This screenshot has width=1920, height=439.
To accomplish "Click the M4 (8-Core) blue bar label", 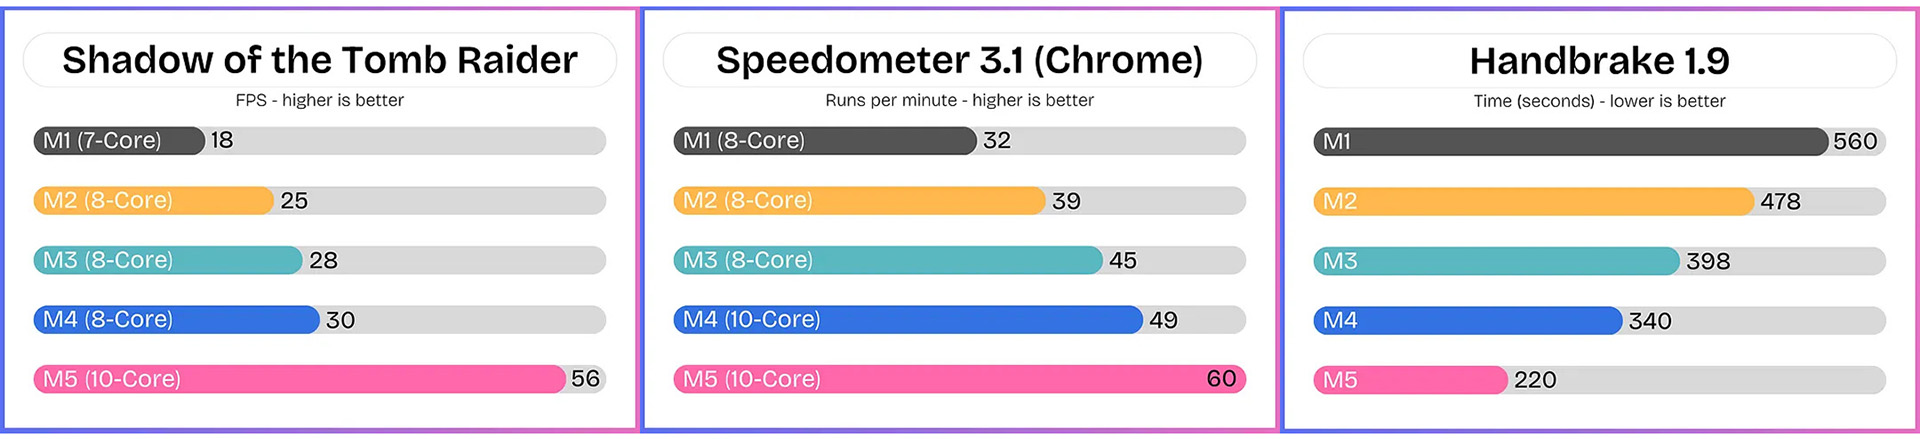I will [x=108, y=320].
